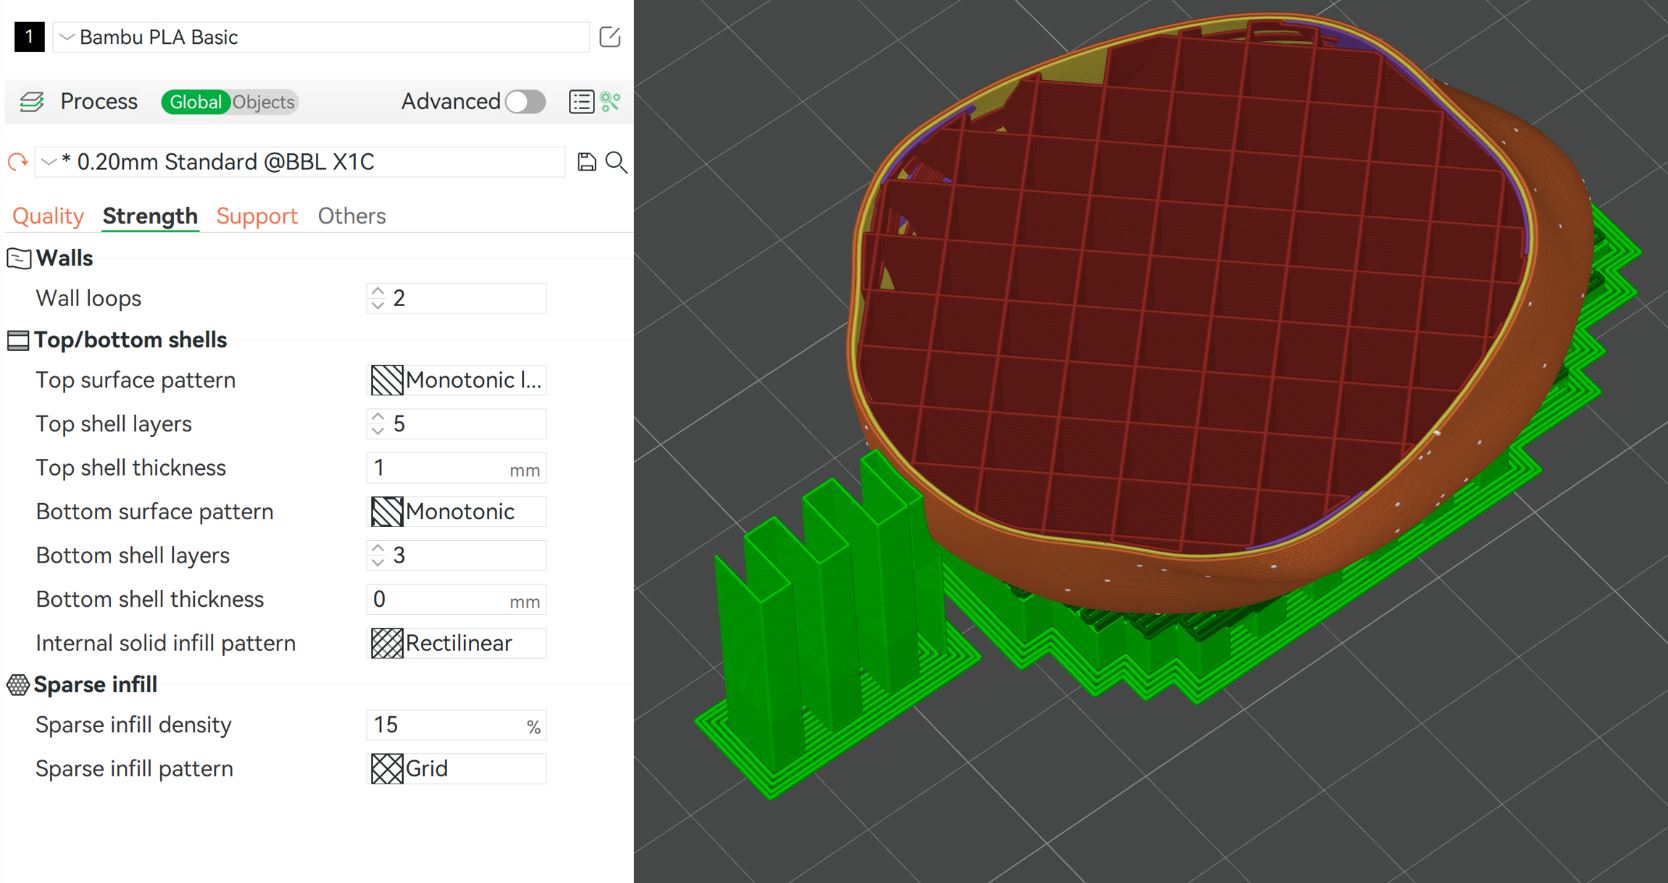Switch process scope to Objects
Image resolution: width=1668 pixels, height=883 pixels.
pos(264,102)
